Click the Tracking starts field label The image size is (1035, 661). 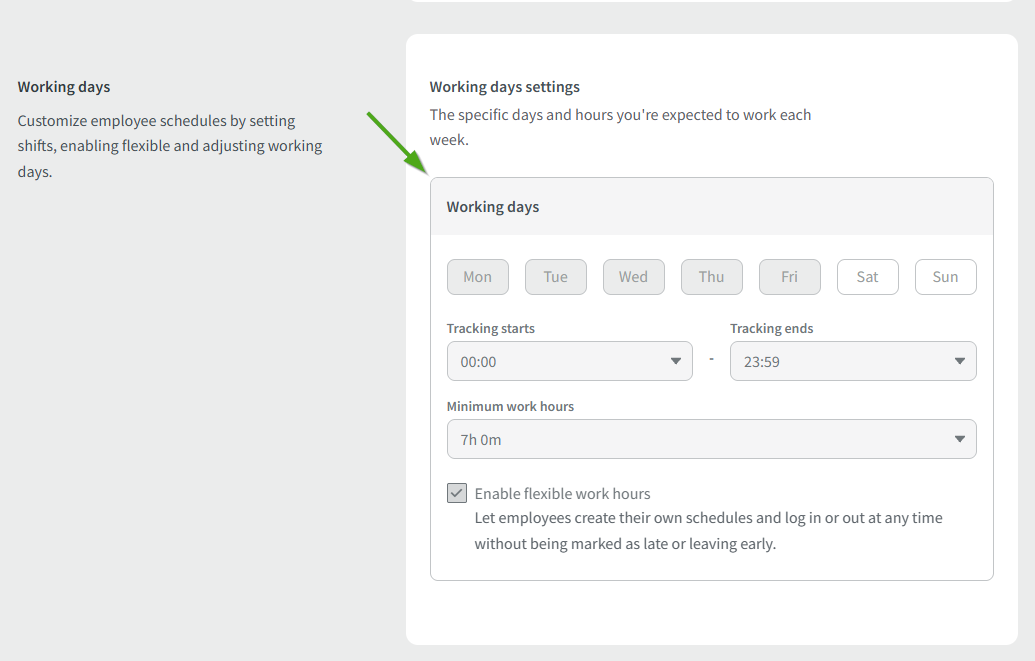point(490,329)
